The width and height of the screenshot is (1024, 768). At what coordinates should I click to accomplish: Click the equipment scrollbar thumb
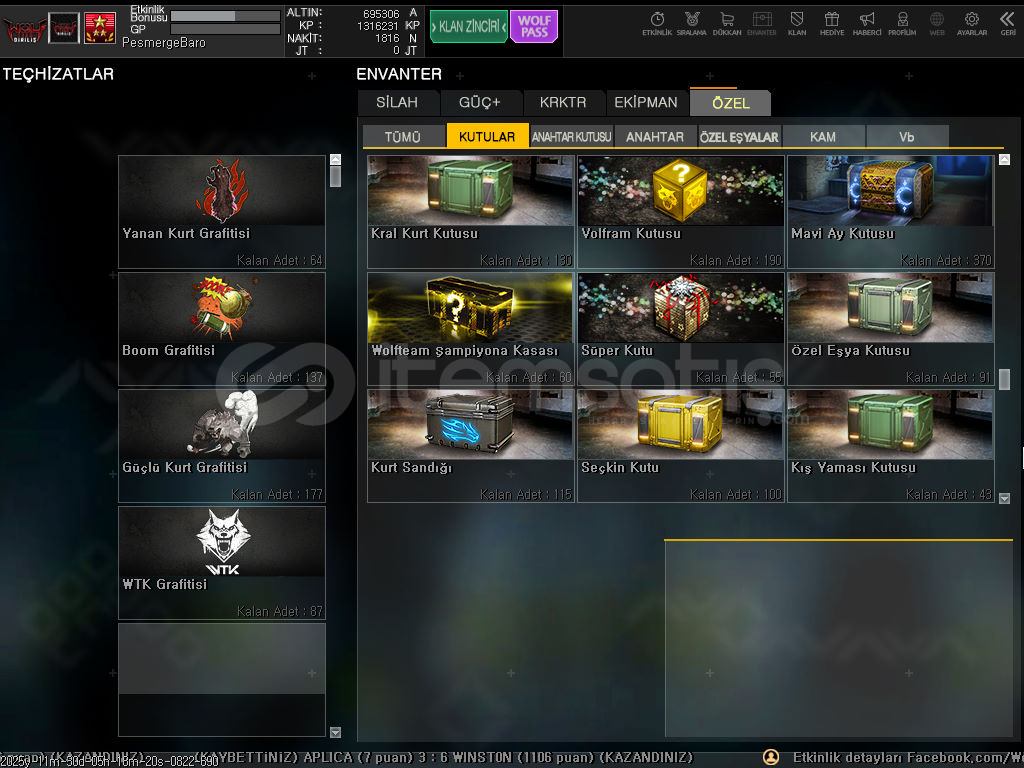tap(336, 176)
